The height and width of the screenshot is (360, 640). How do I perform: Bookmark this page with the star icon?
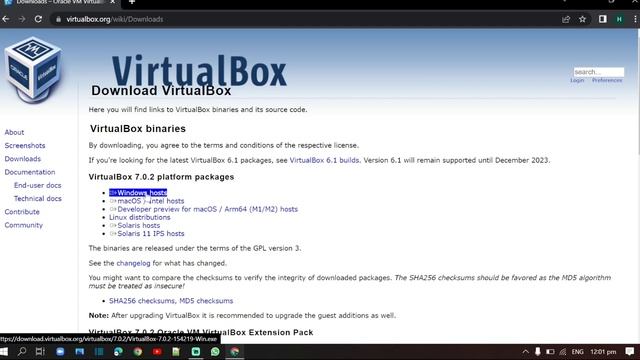pyautogui.click(x=582, y=19)
